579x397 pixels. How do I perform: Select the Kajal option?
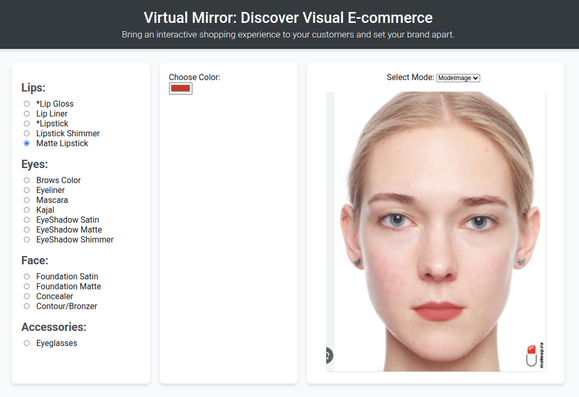27,210
